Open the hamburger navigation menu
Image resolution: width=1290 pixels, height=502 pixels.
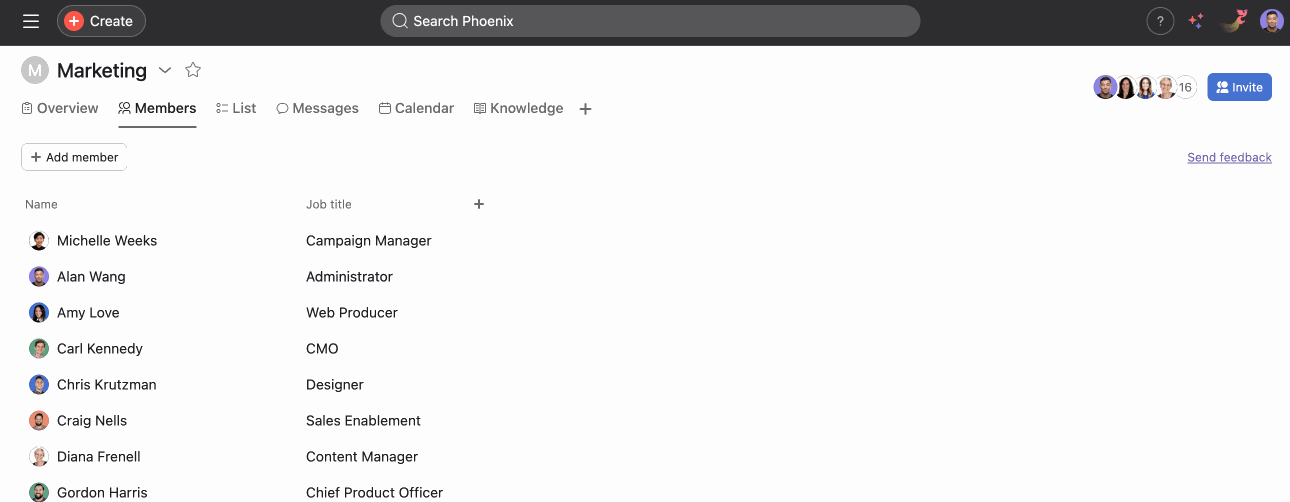(31, 21)
